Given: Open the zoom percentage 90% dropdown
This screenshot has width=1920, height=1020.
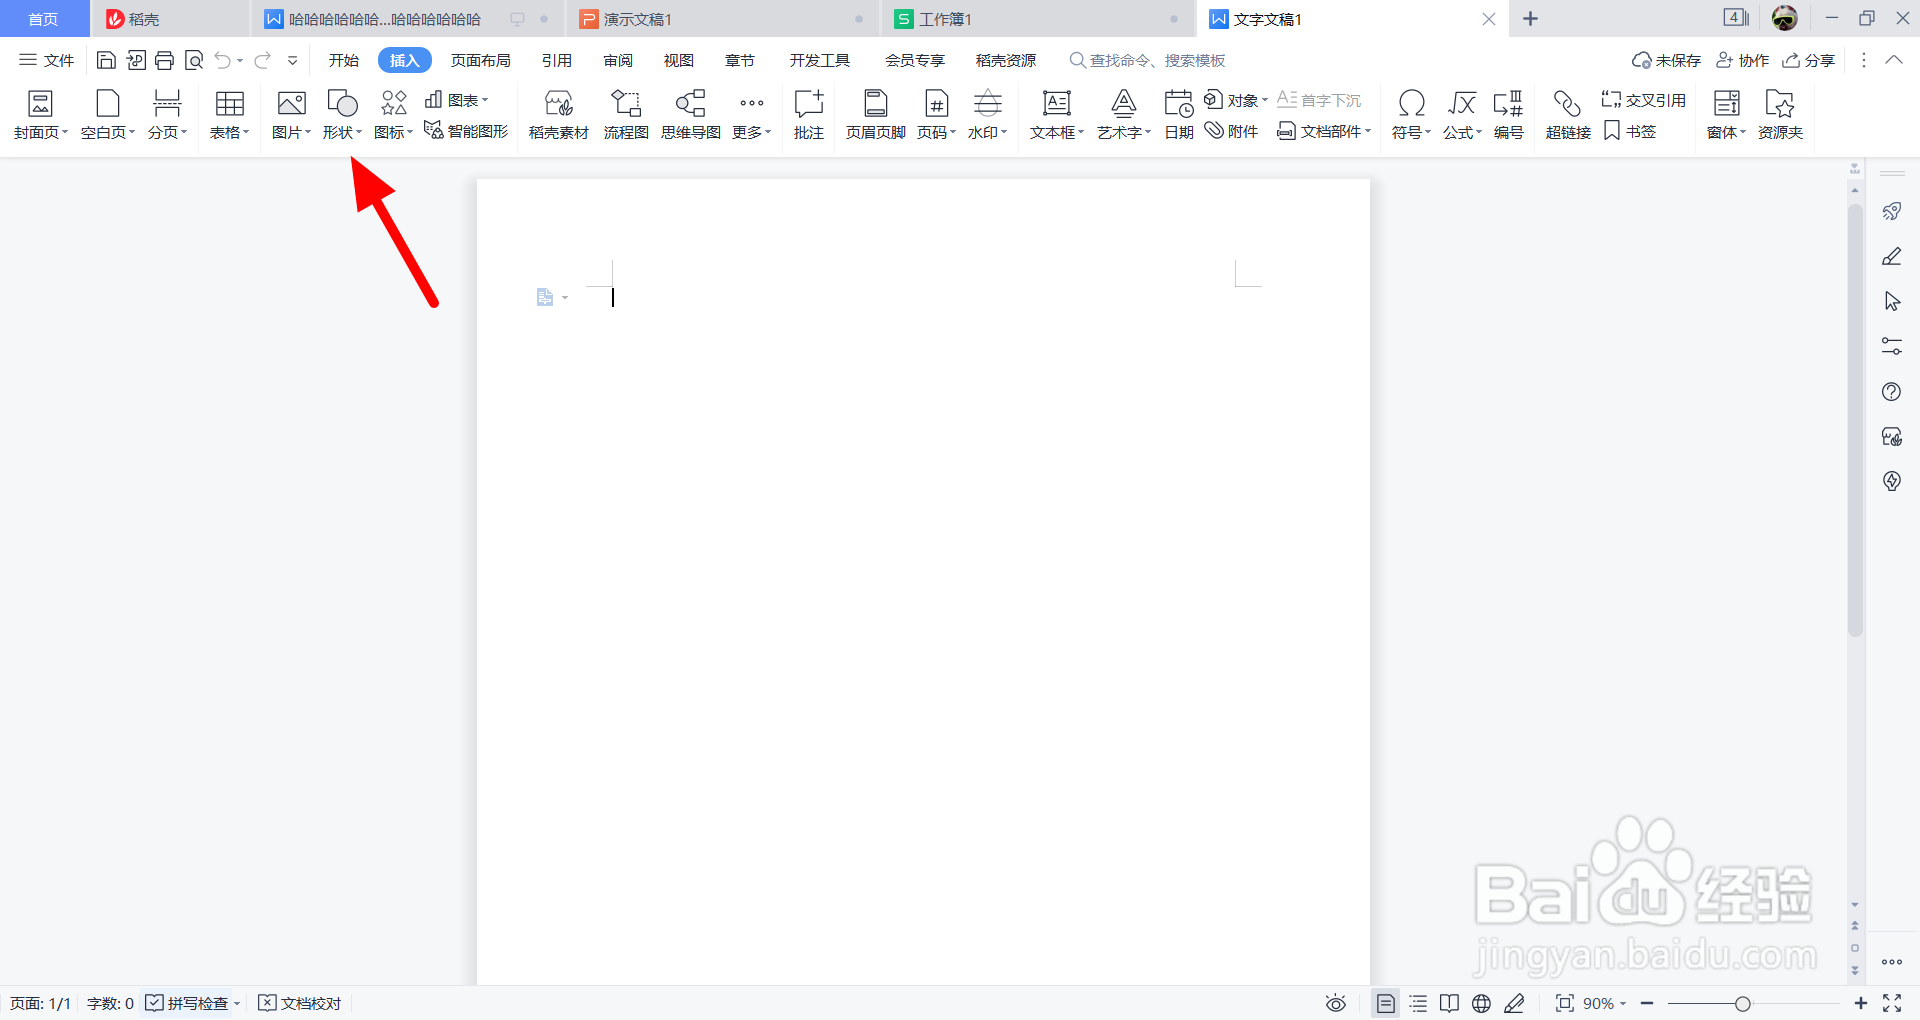Looking at the screenshot, I should pos(1605,1003).
